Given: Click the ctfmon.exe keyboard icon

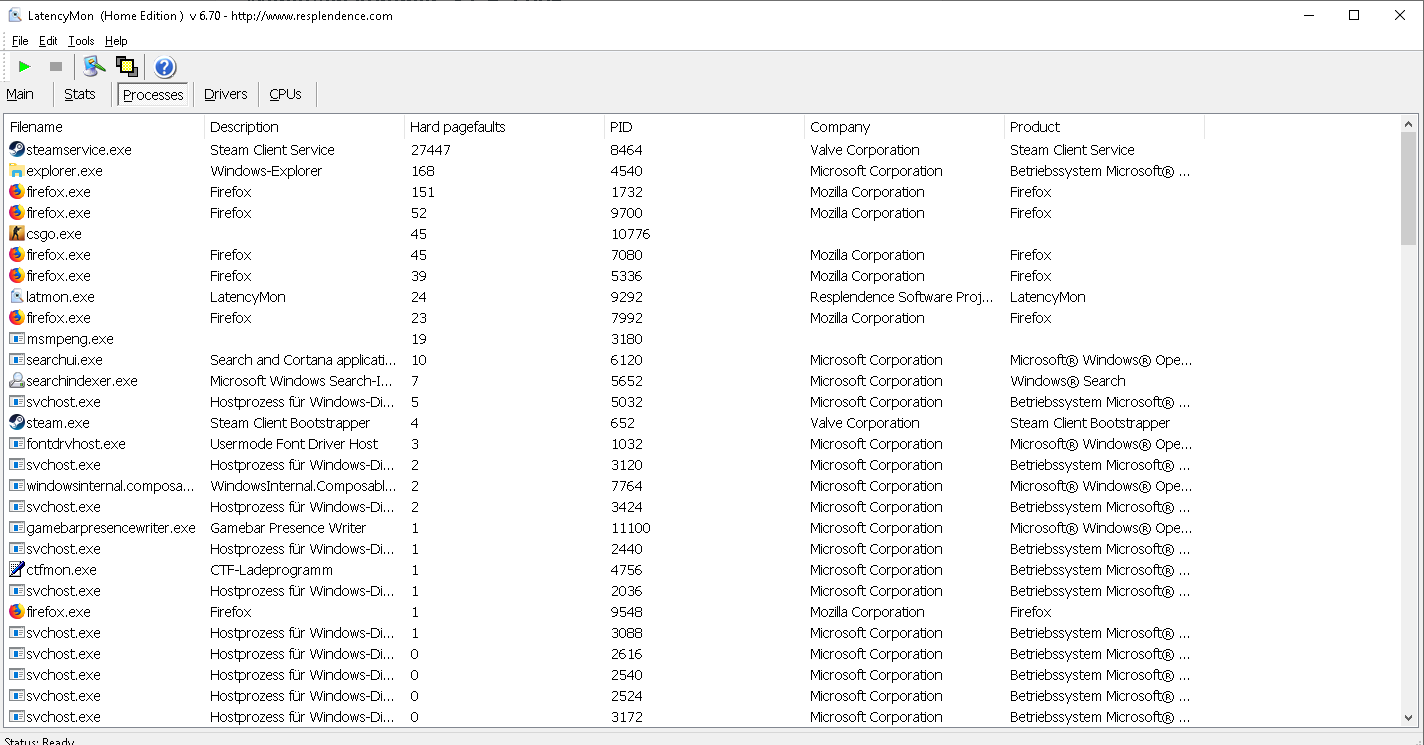Looking at the screenshot, I should 15,569.
